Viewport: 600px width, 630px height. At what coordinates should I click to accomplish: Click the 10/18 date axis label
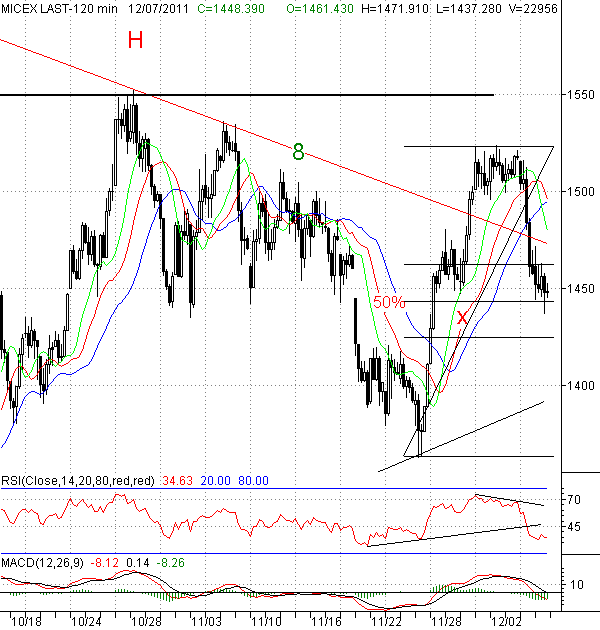pos(26,622)
